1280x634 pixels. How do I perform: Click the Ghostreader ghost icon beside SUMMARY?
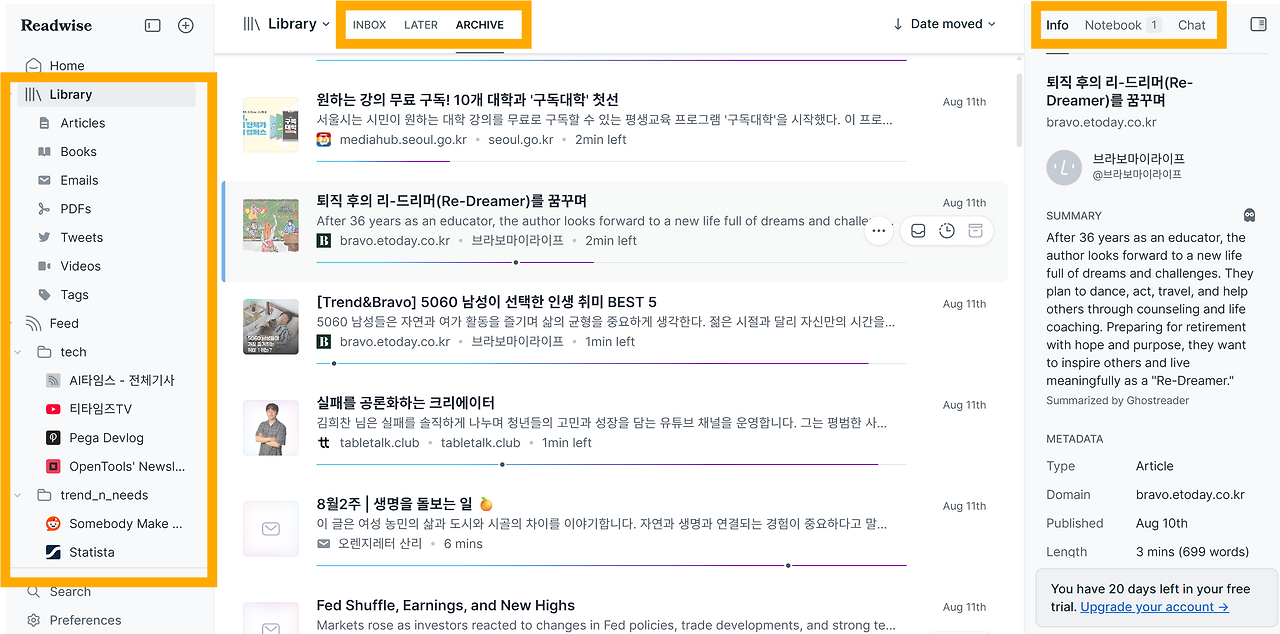point(1249,215)
